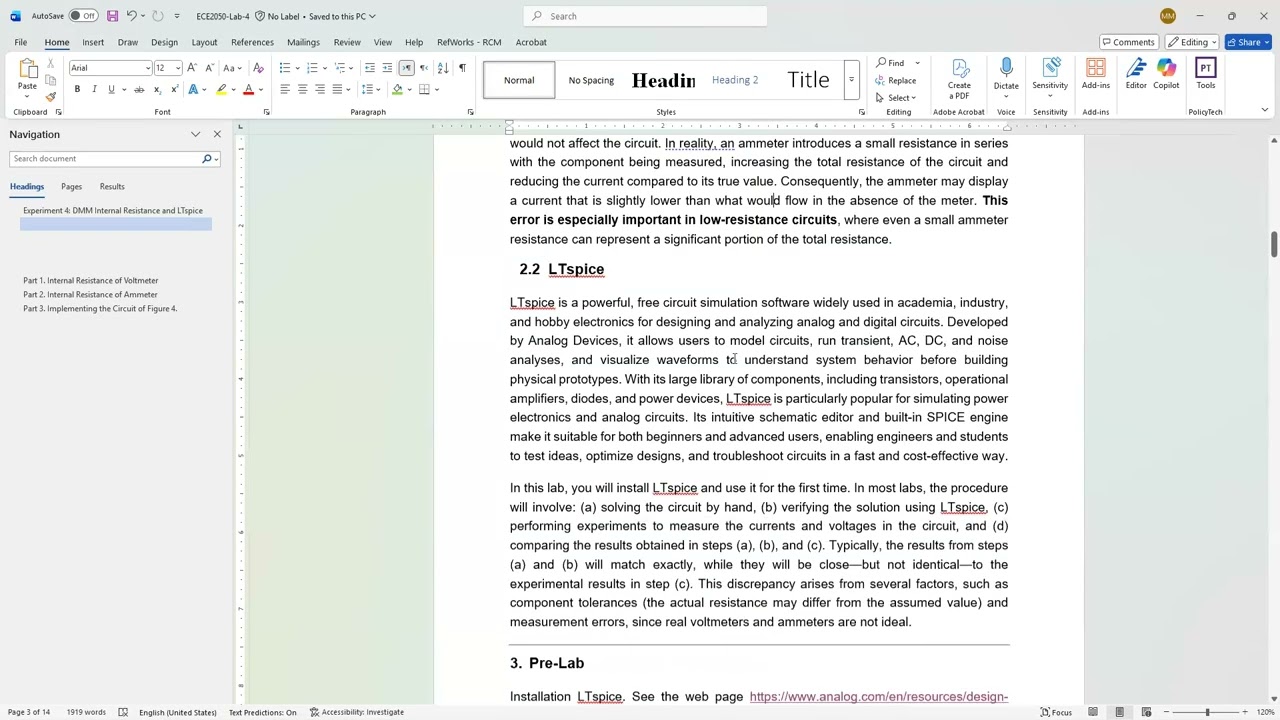
Task: Center-align the paragraph
Action: 302,89
